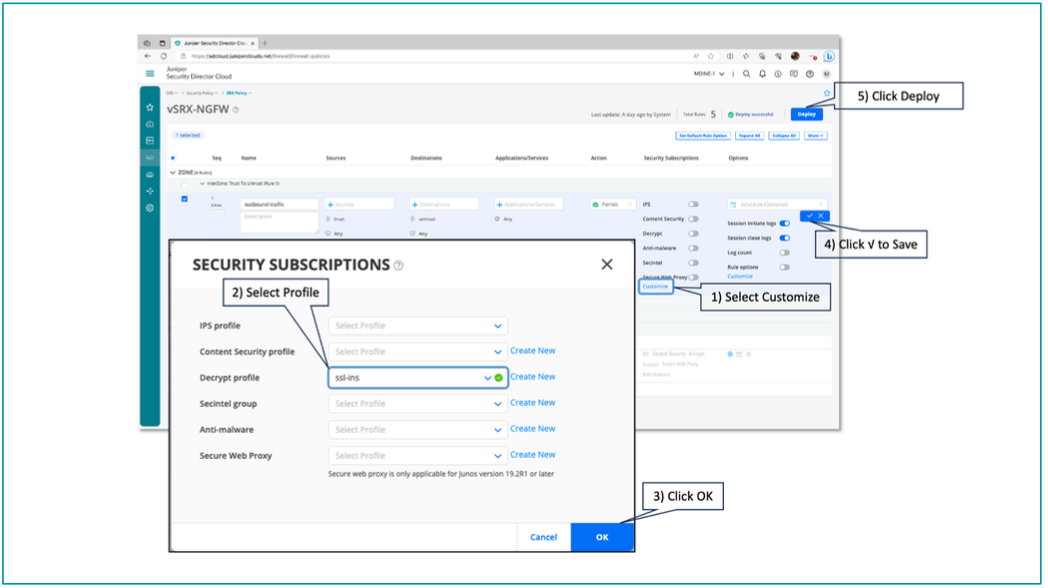The height and width of the screenshot is (588, 1048).
Task: Toggle the IPS subscription switch
Action: 693,204
